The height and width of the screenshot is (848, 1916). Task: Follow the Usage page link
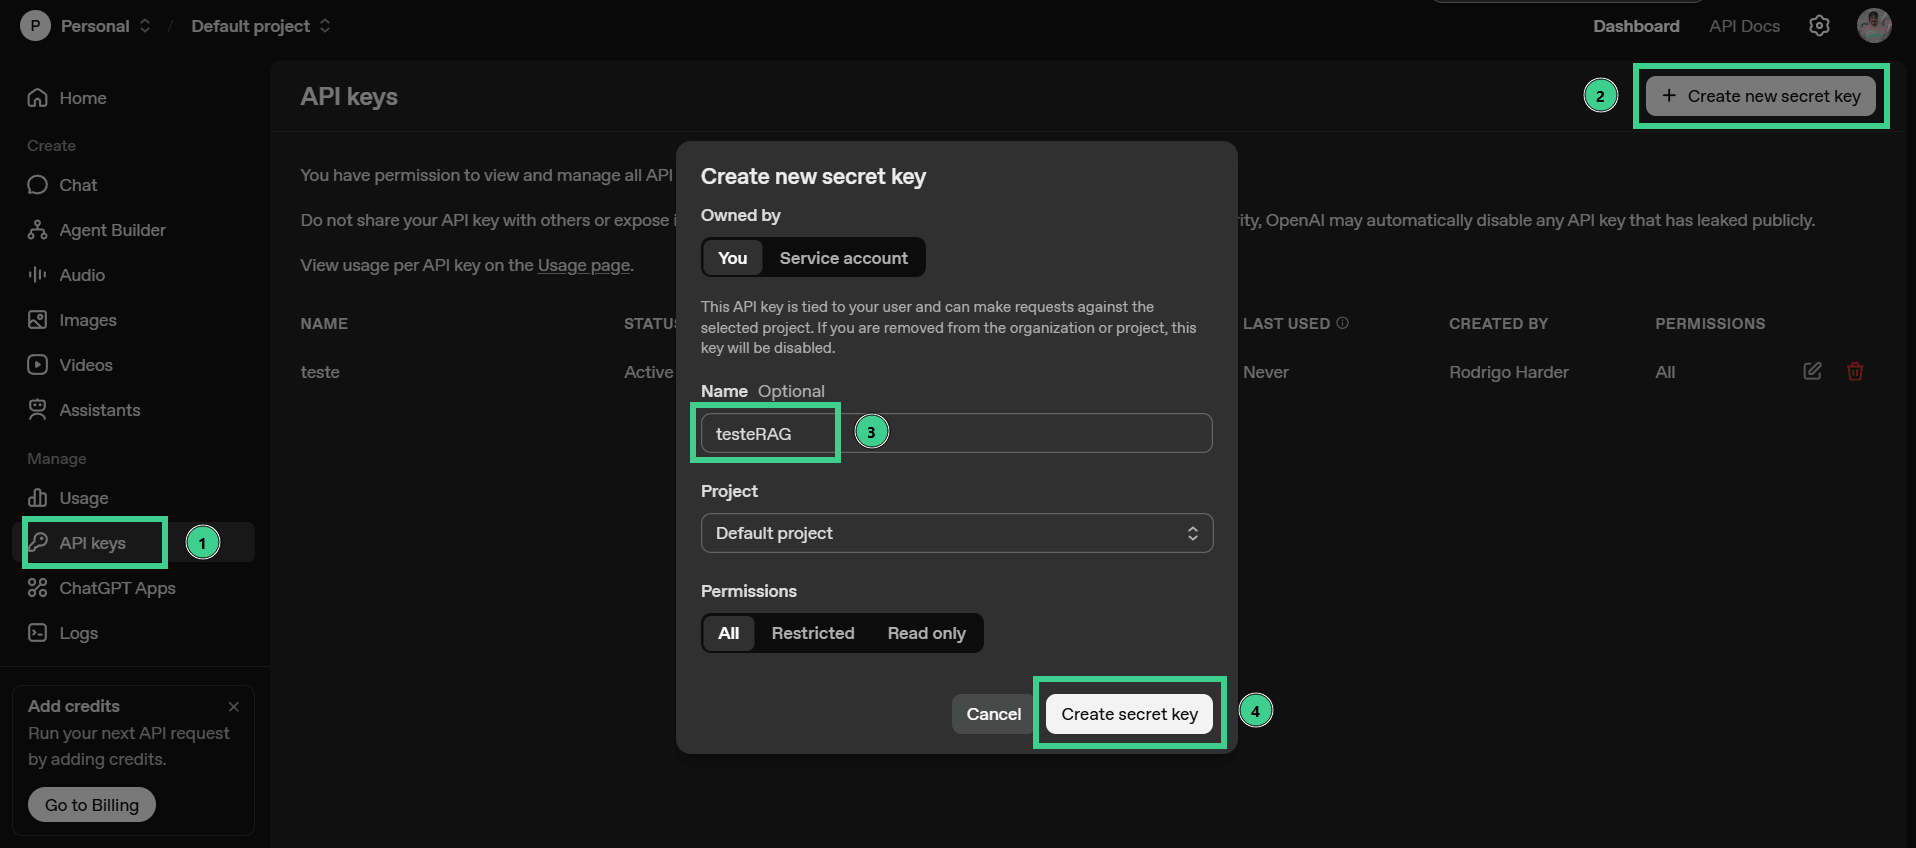click(x=584, y=265)
